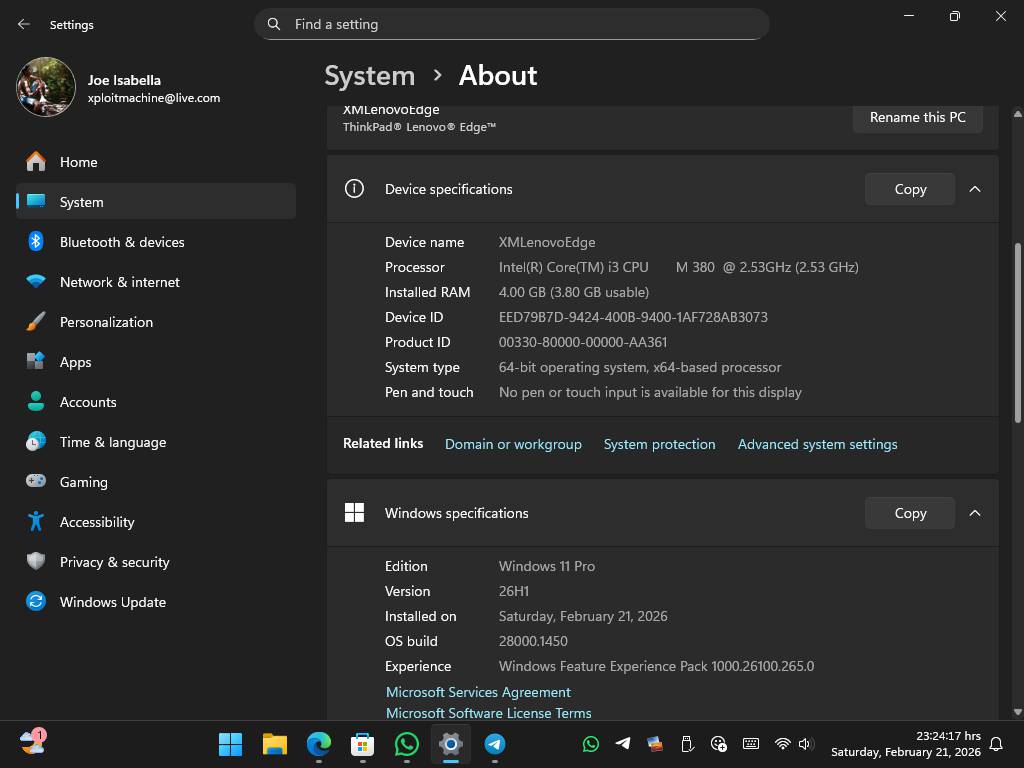The height and width of the screenshot is (768, 1024).
Task: Click the OS build value 28000.1450
Action: [x=533, y=641]
